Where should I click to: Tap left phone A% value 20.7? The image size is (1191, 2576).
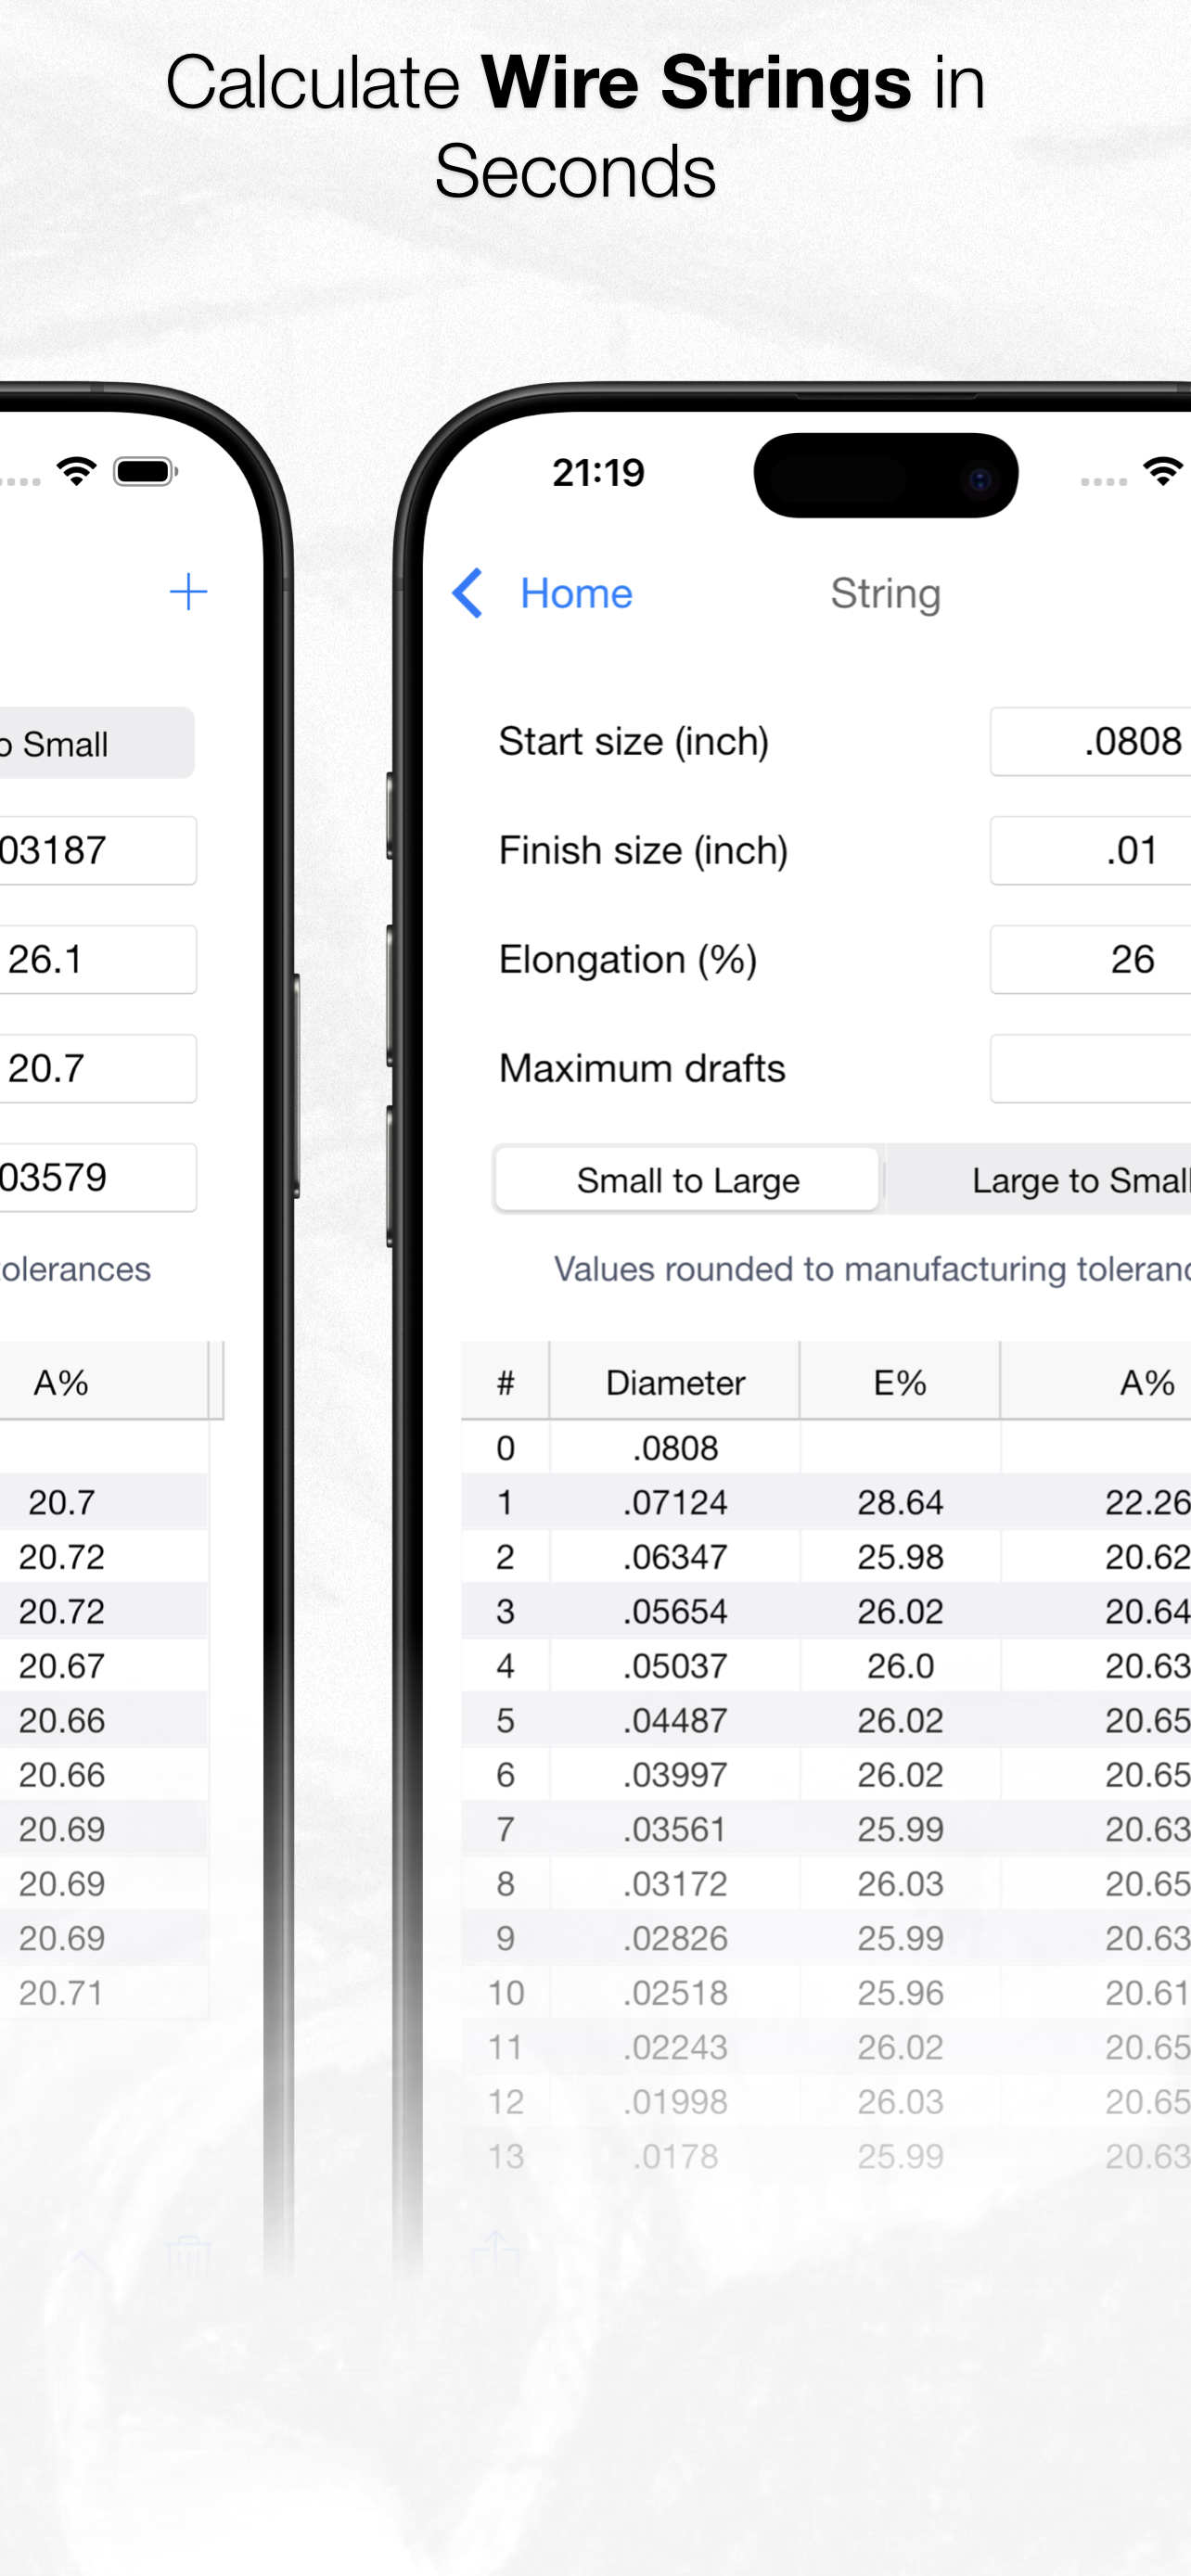[x=61, y=1503]
